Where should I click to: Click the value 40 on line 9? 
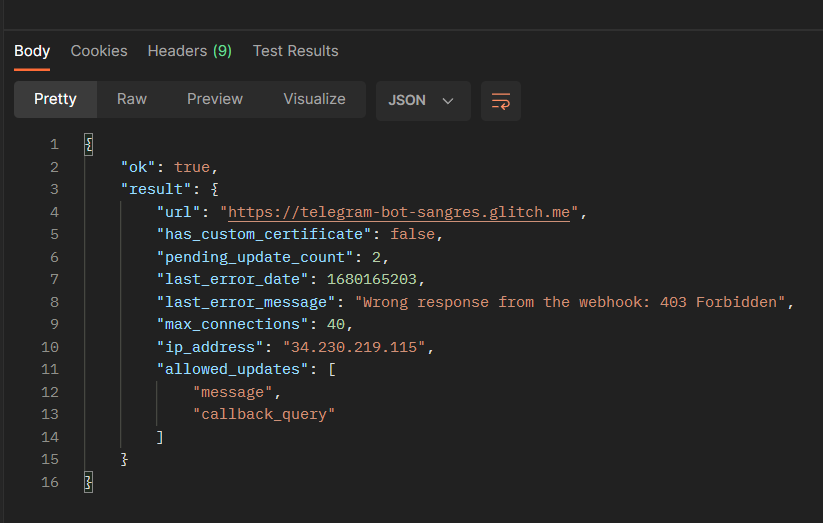coord(336,325)
